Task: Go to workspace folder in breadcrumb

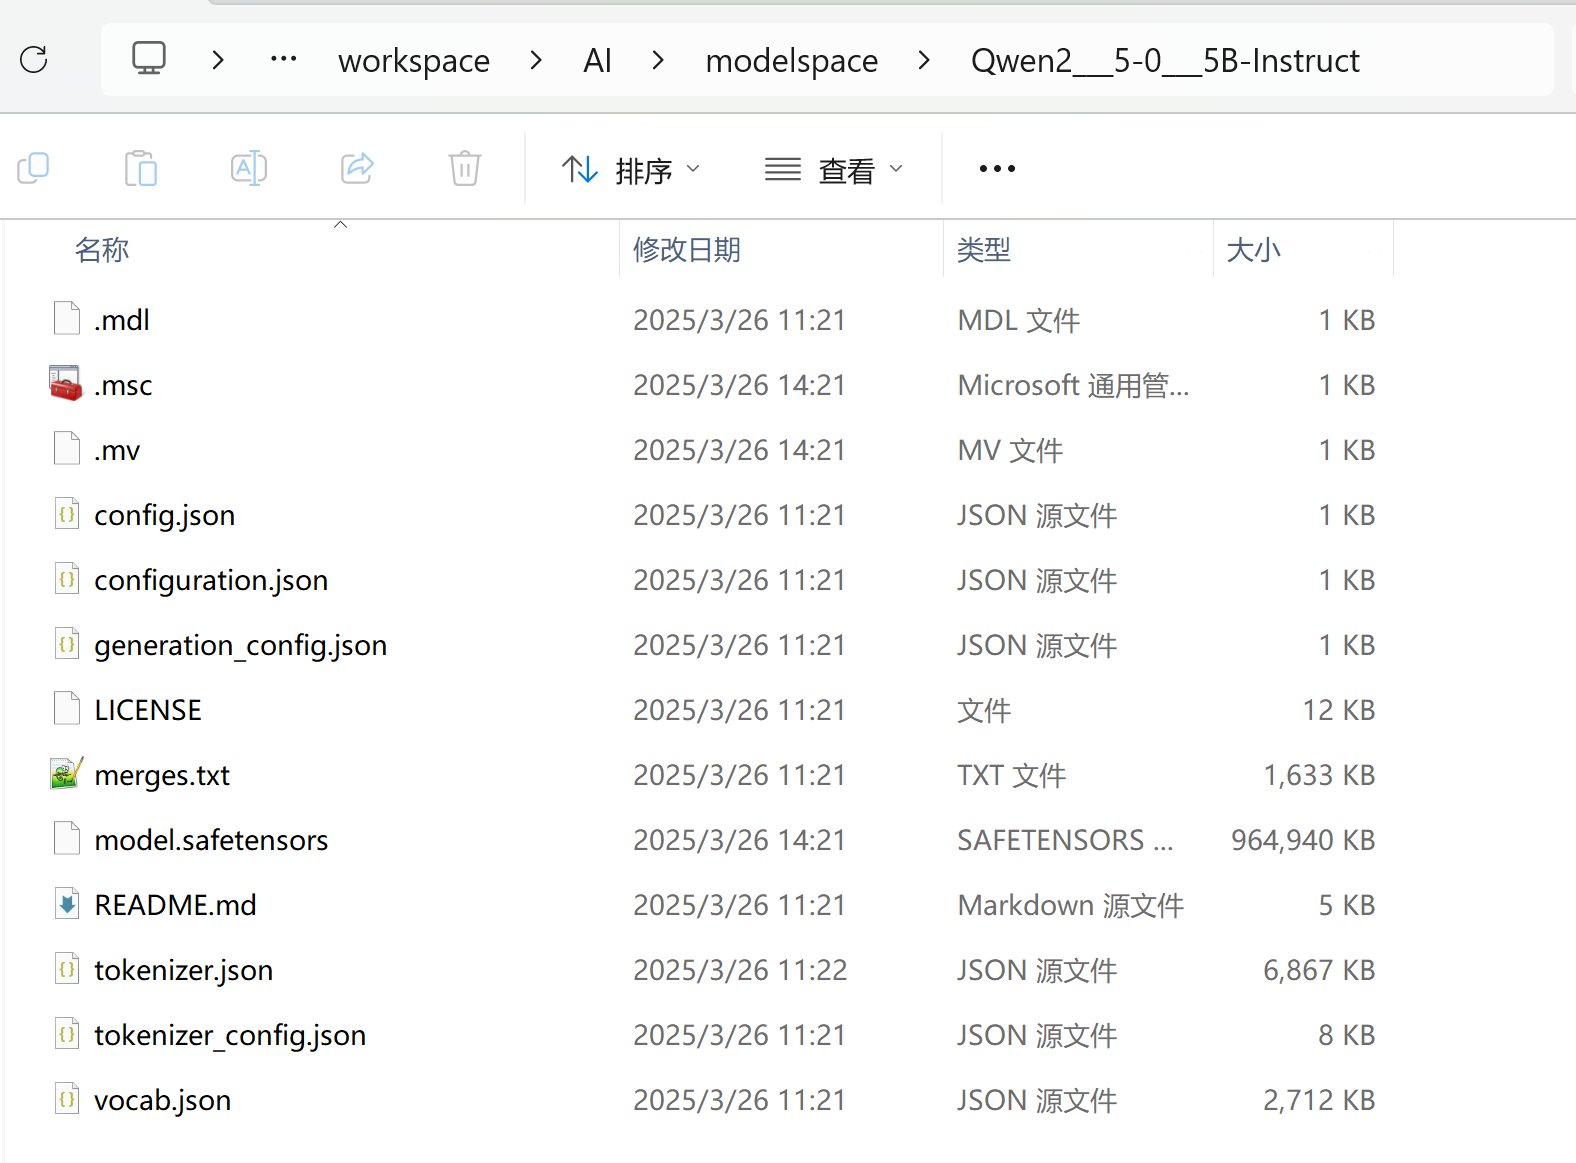Action: point(414,61)
